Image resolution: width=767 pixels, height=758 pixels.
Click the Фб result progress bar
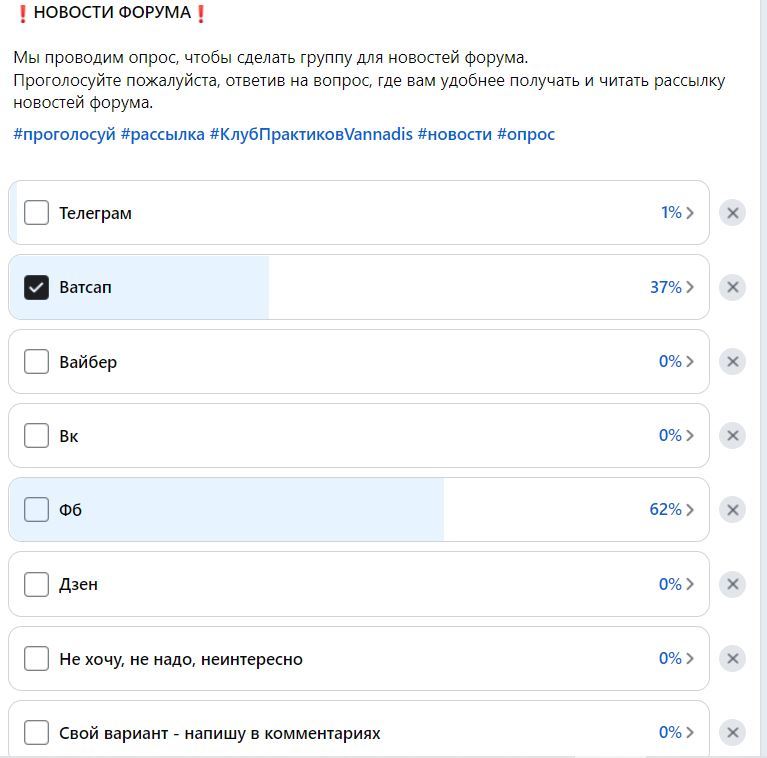tap(226, 510)
